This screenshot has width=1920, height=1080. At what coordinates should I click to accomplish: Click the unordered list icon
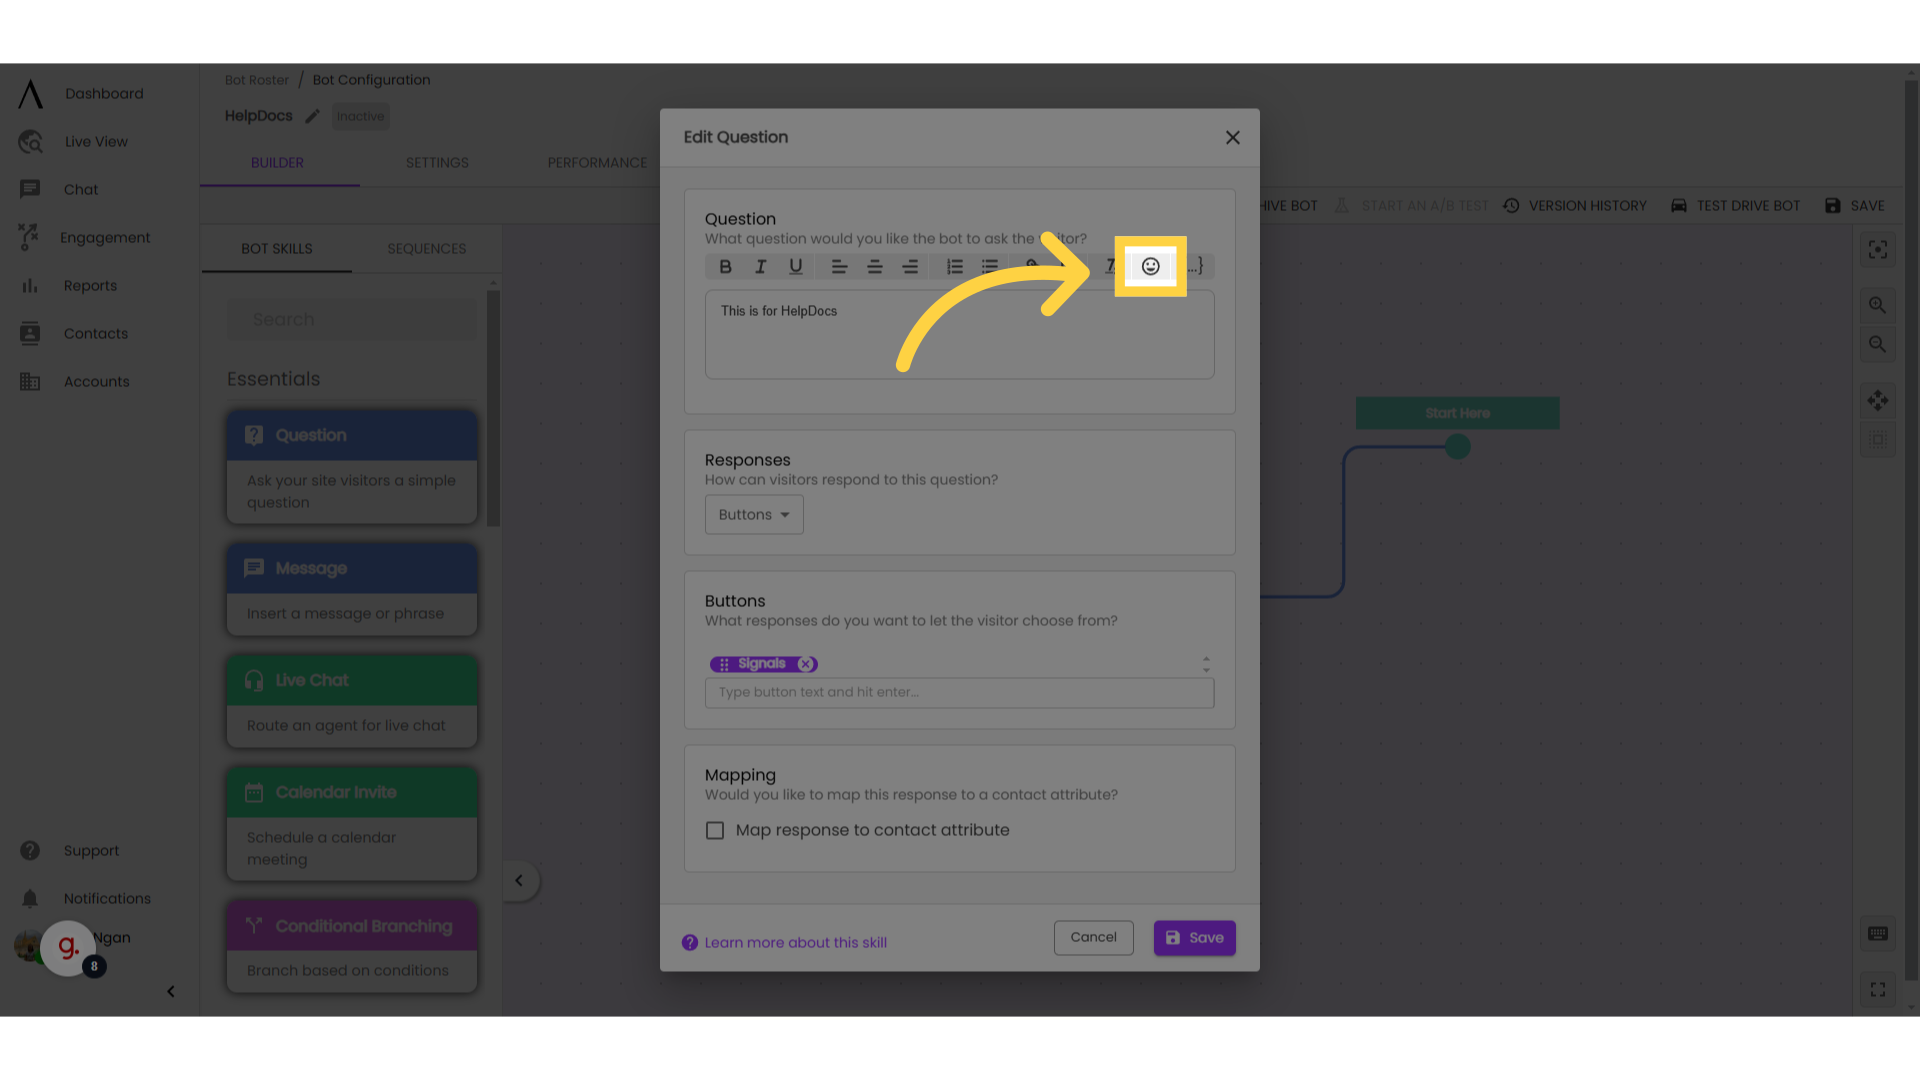[990, 266]
